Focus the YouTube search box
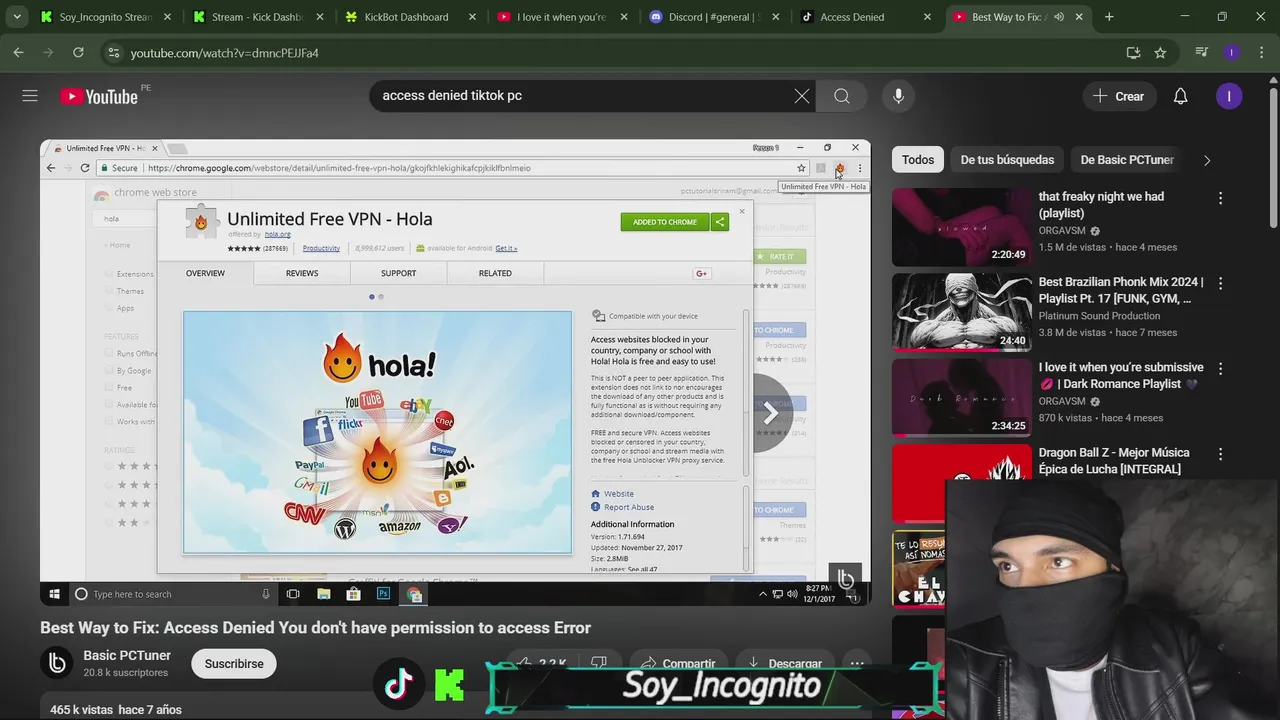 [580, 96]
